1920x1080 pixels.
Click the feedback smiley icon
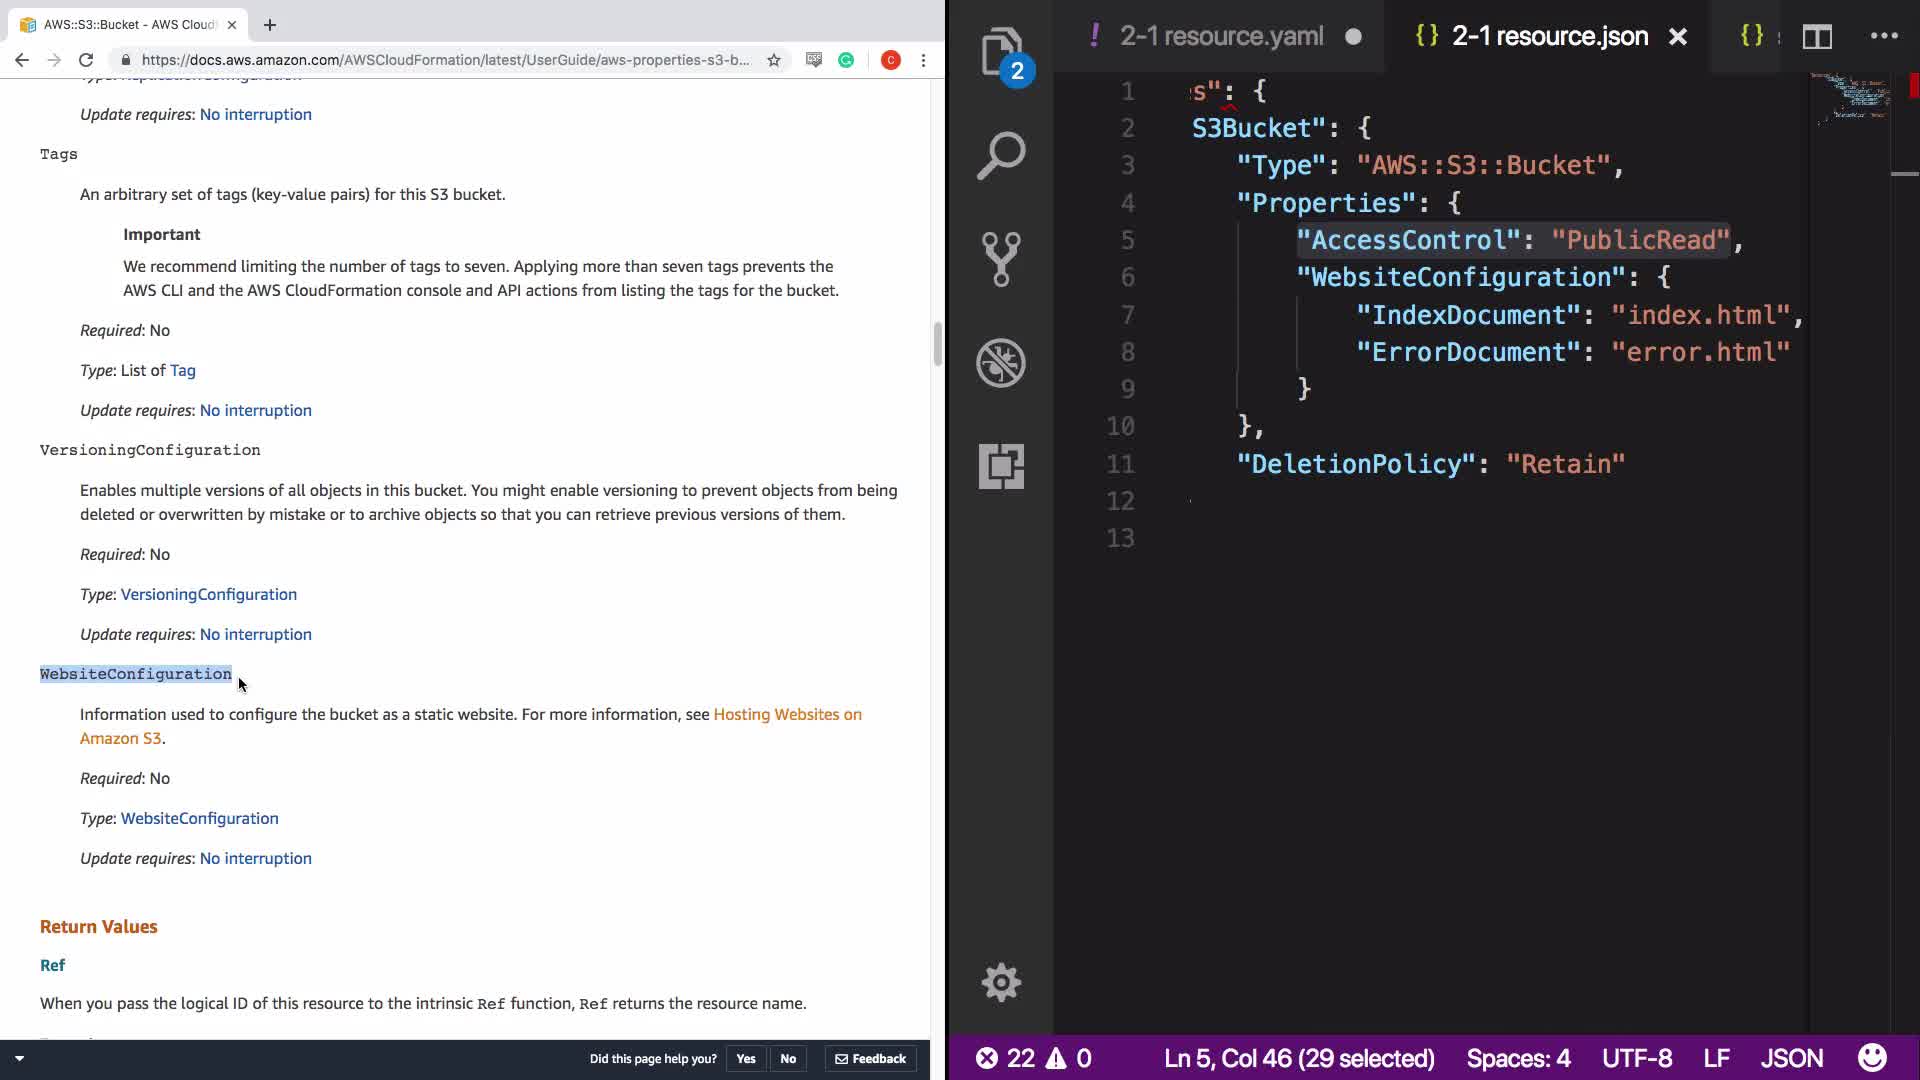(1872, 1058)
